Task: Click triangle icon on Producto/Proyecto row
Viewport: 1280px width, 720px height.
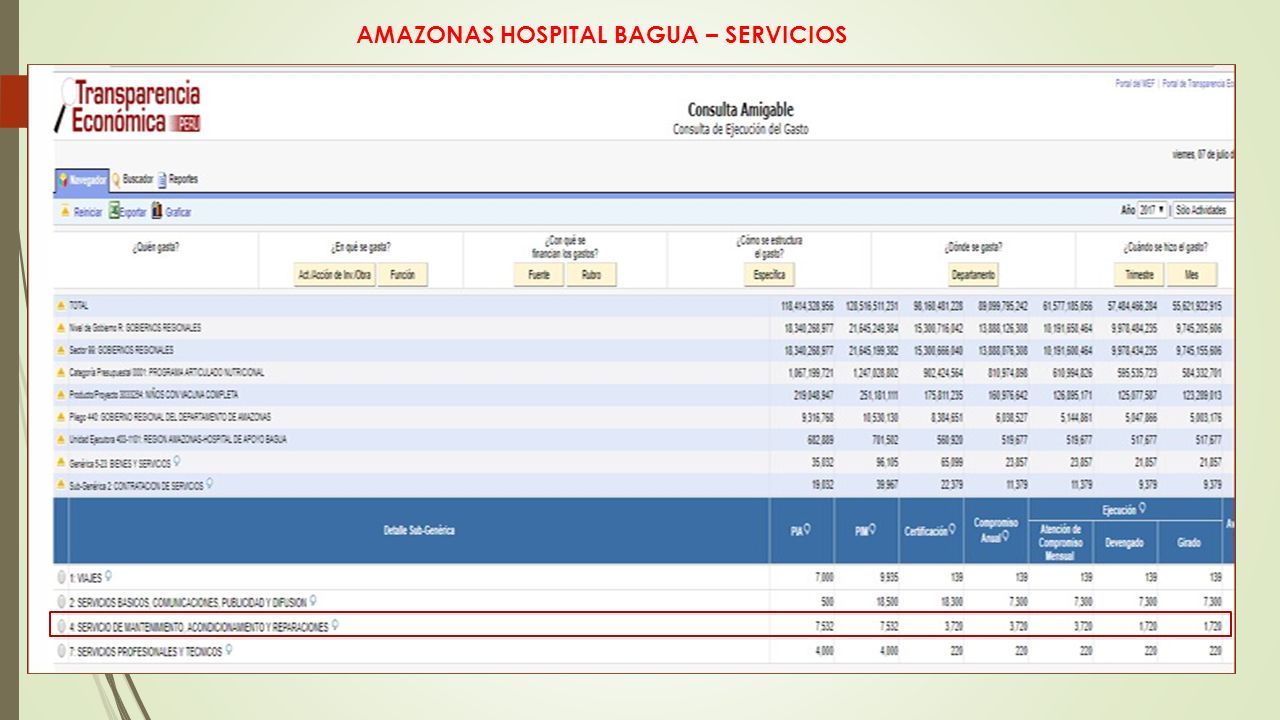Action: click(x=61, y=395)
